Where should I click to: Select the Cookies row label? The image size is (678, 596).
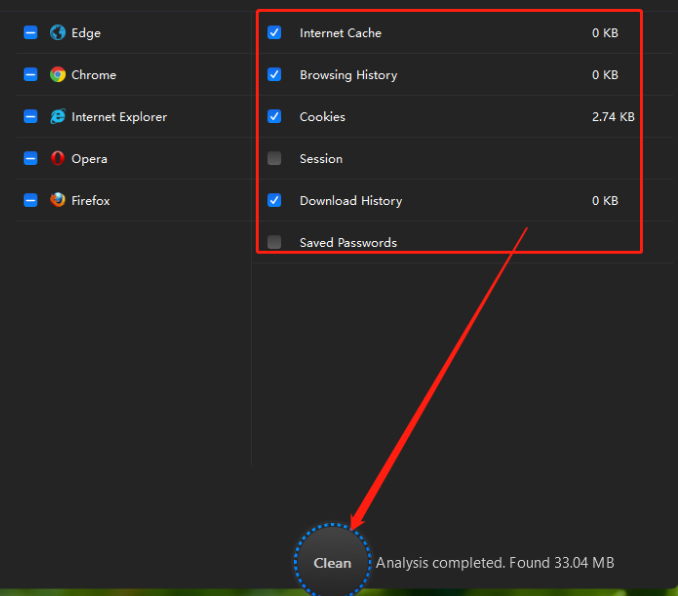click(323, 117)
